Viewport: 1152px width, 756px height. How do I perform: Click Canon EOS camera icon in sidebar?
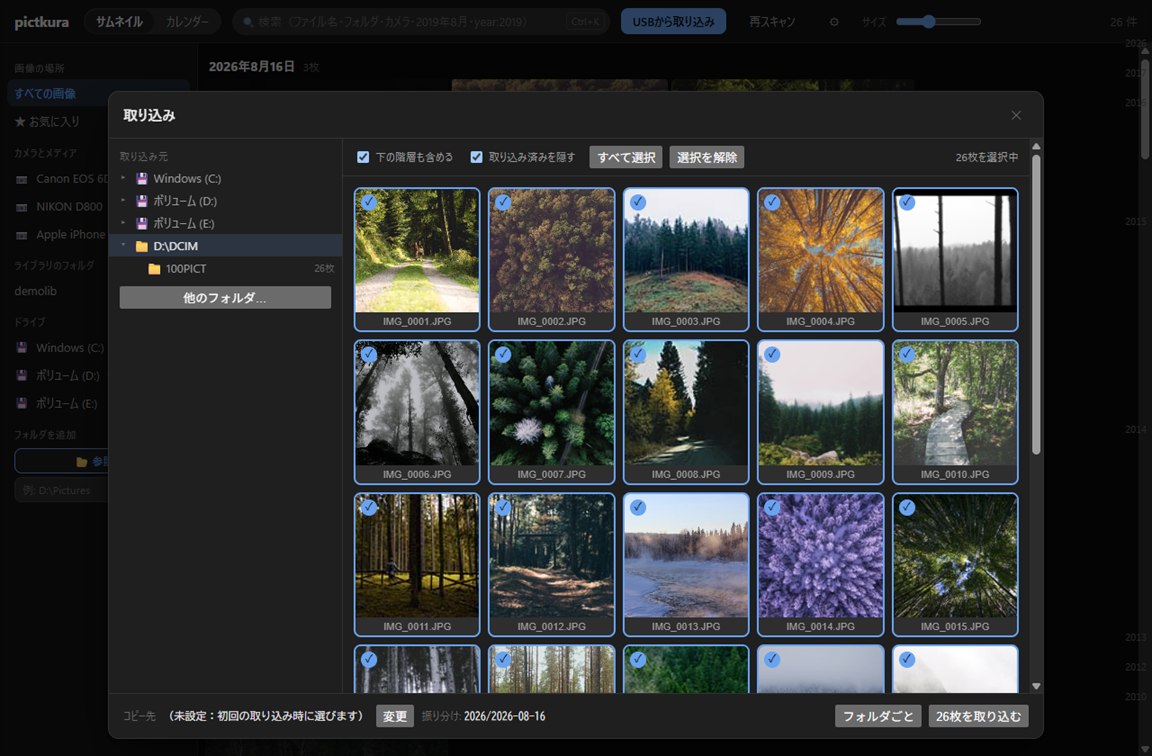(x=22, y=179)
